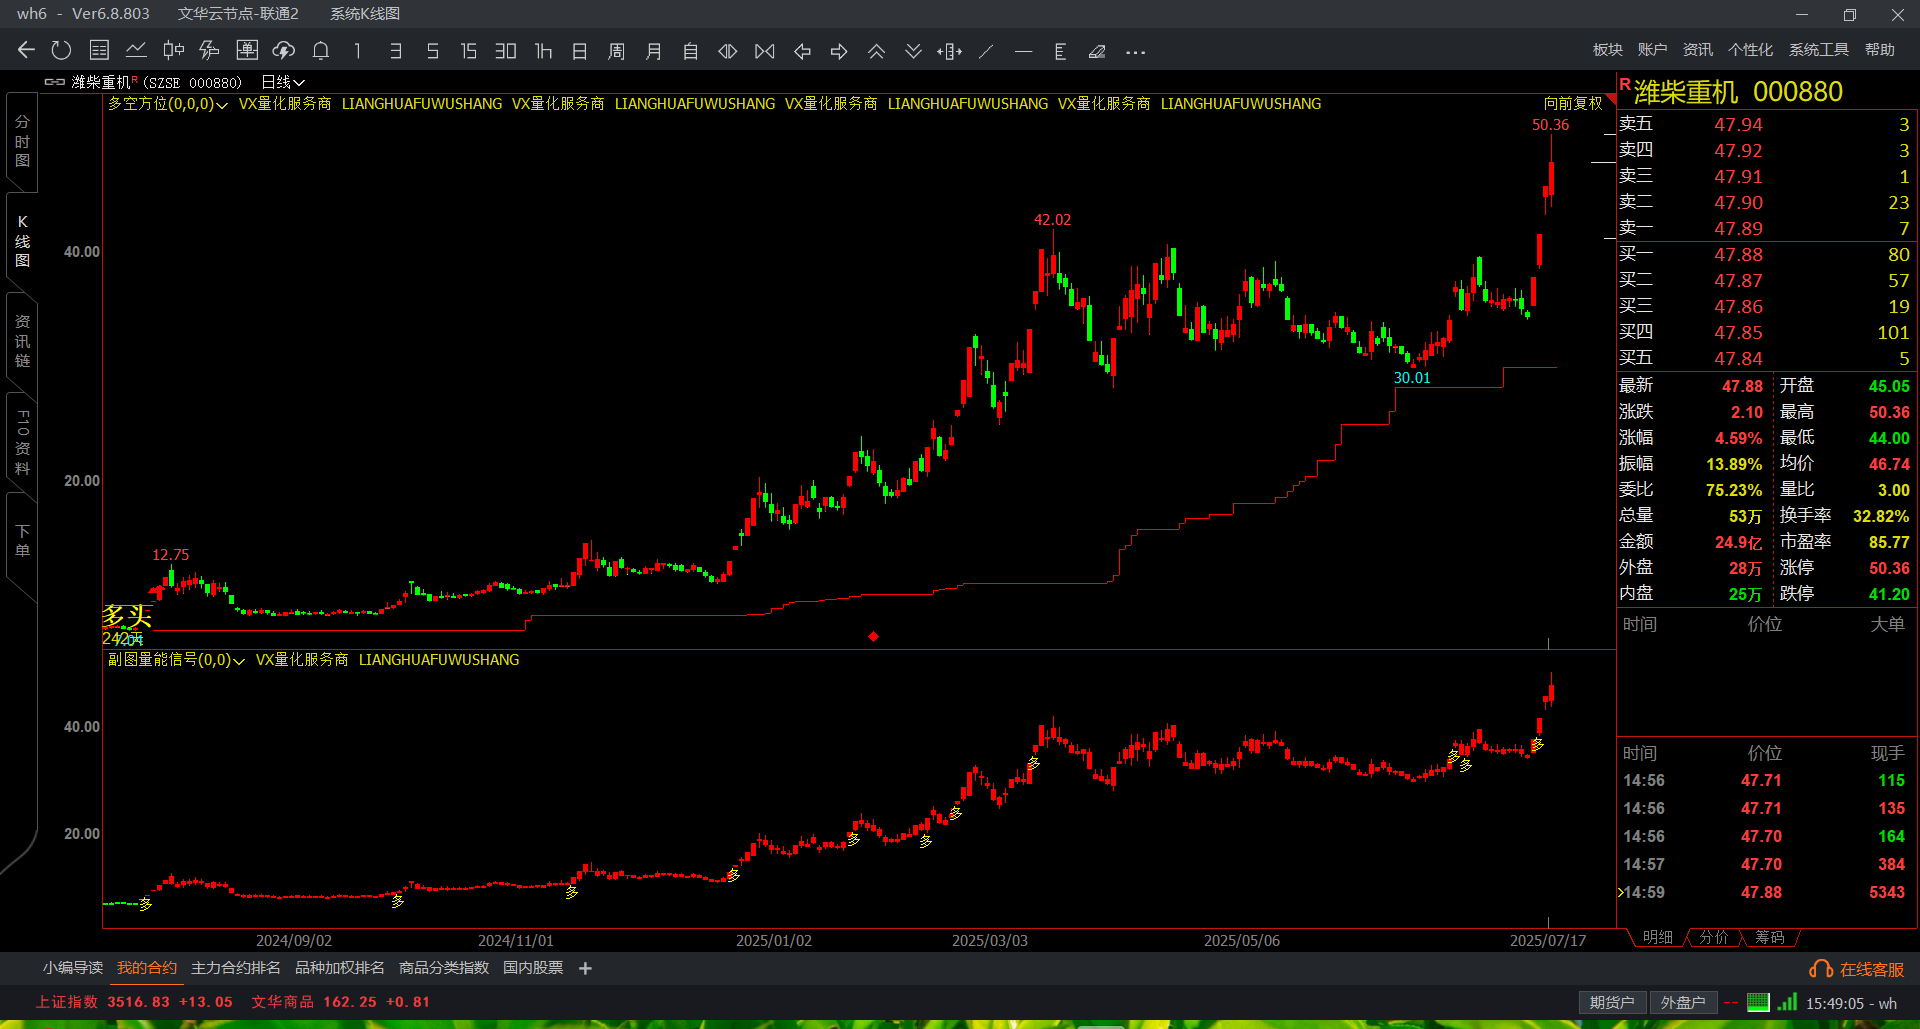Open the 主力合约排名 bottom tab

(x=236, y=968)
